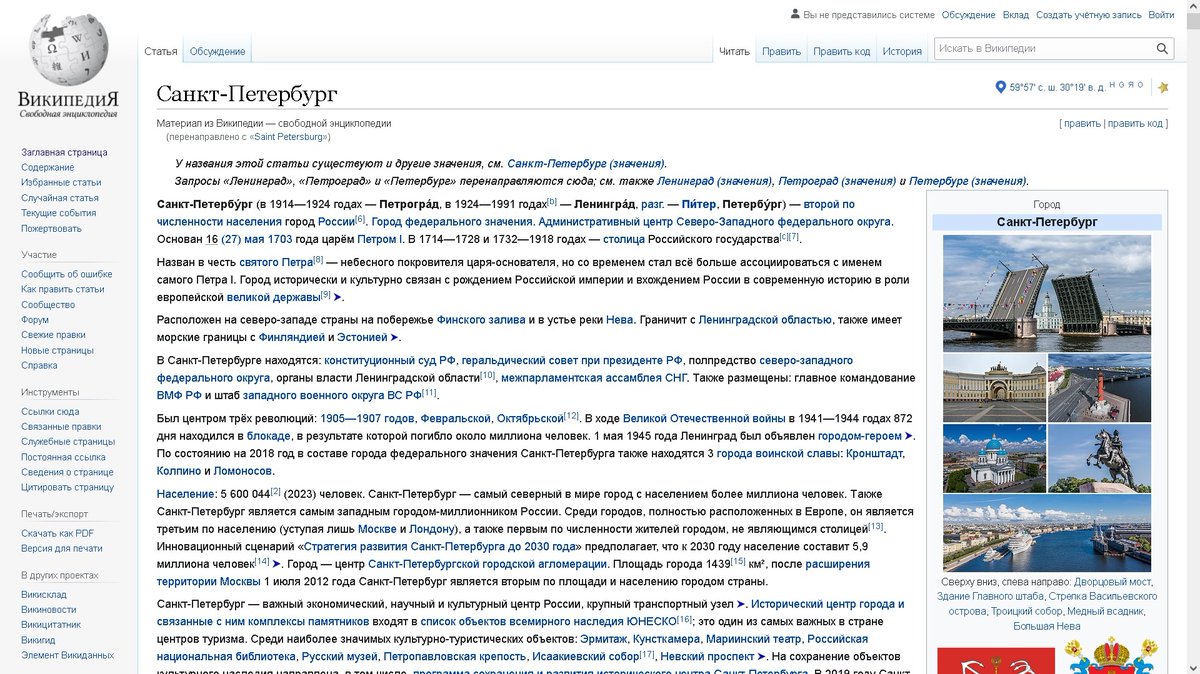Screen dimensions: 1200x674
Task: Click arrow after 'великой державы' footnote
Action: pos(338,297)
